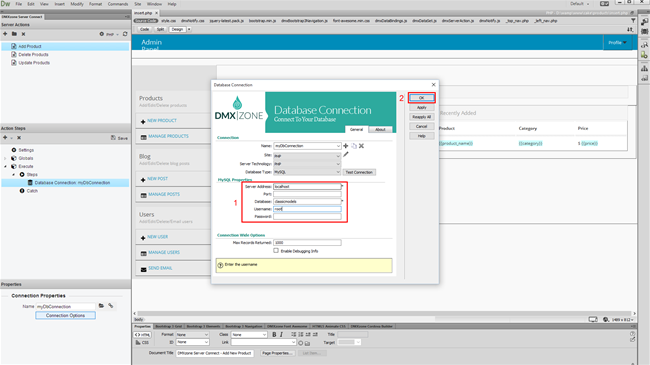Screen dimensions: 650x365
Task: Click folder icon beside Connection Properties name
Action: (x=101, y=306)
